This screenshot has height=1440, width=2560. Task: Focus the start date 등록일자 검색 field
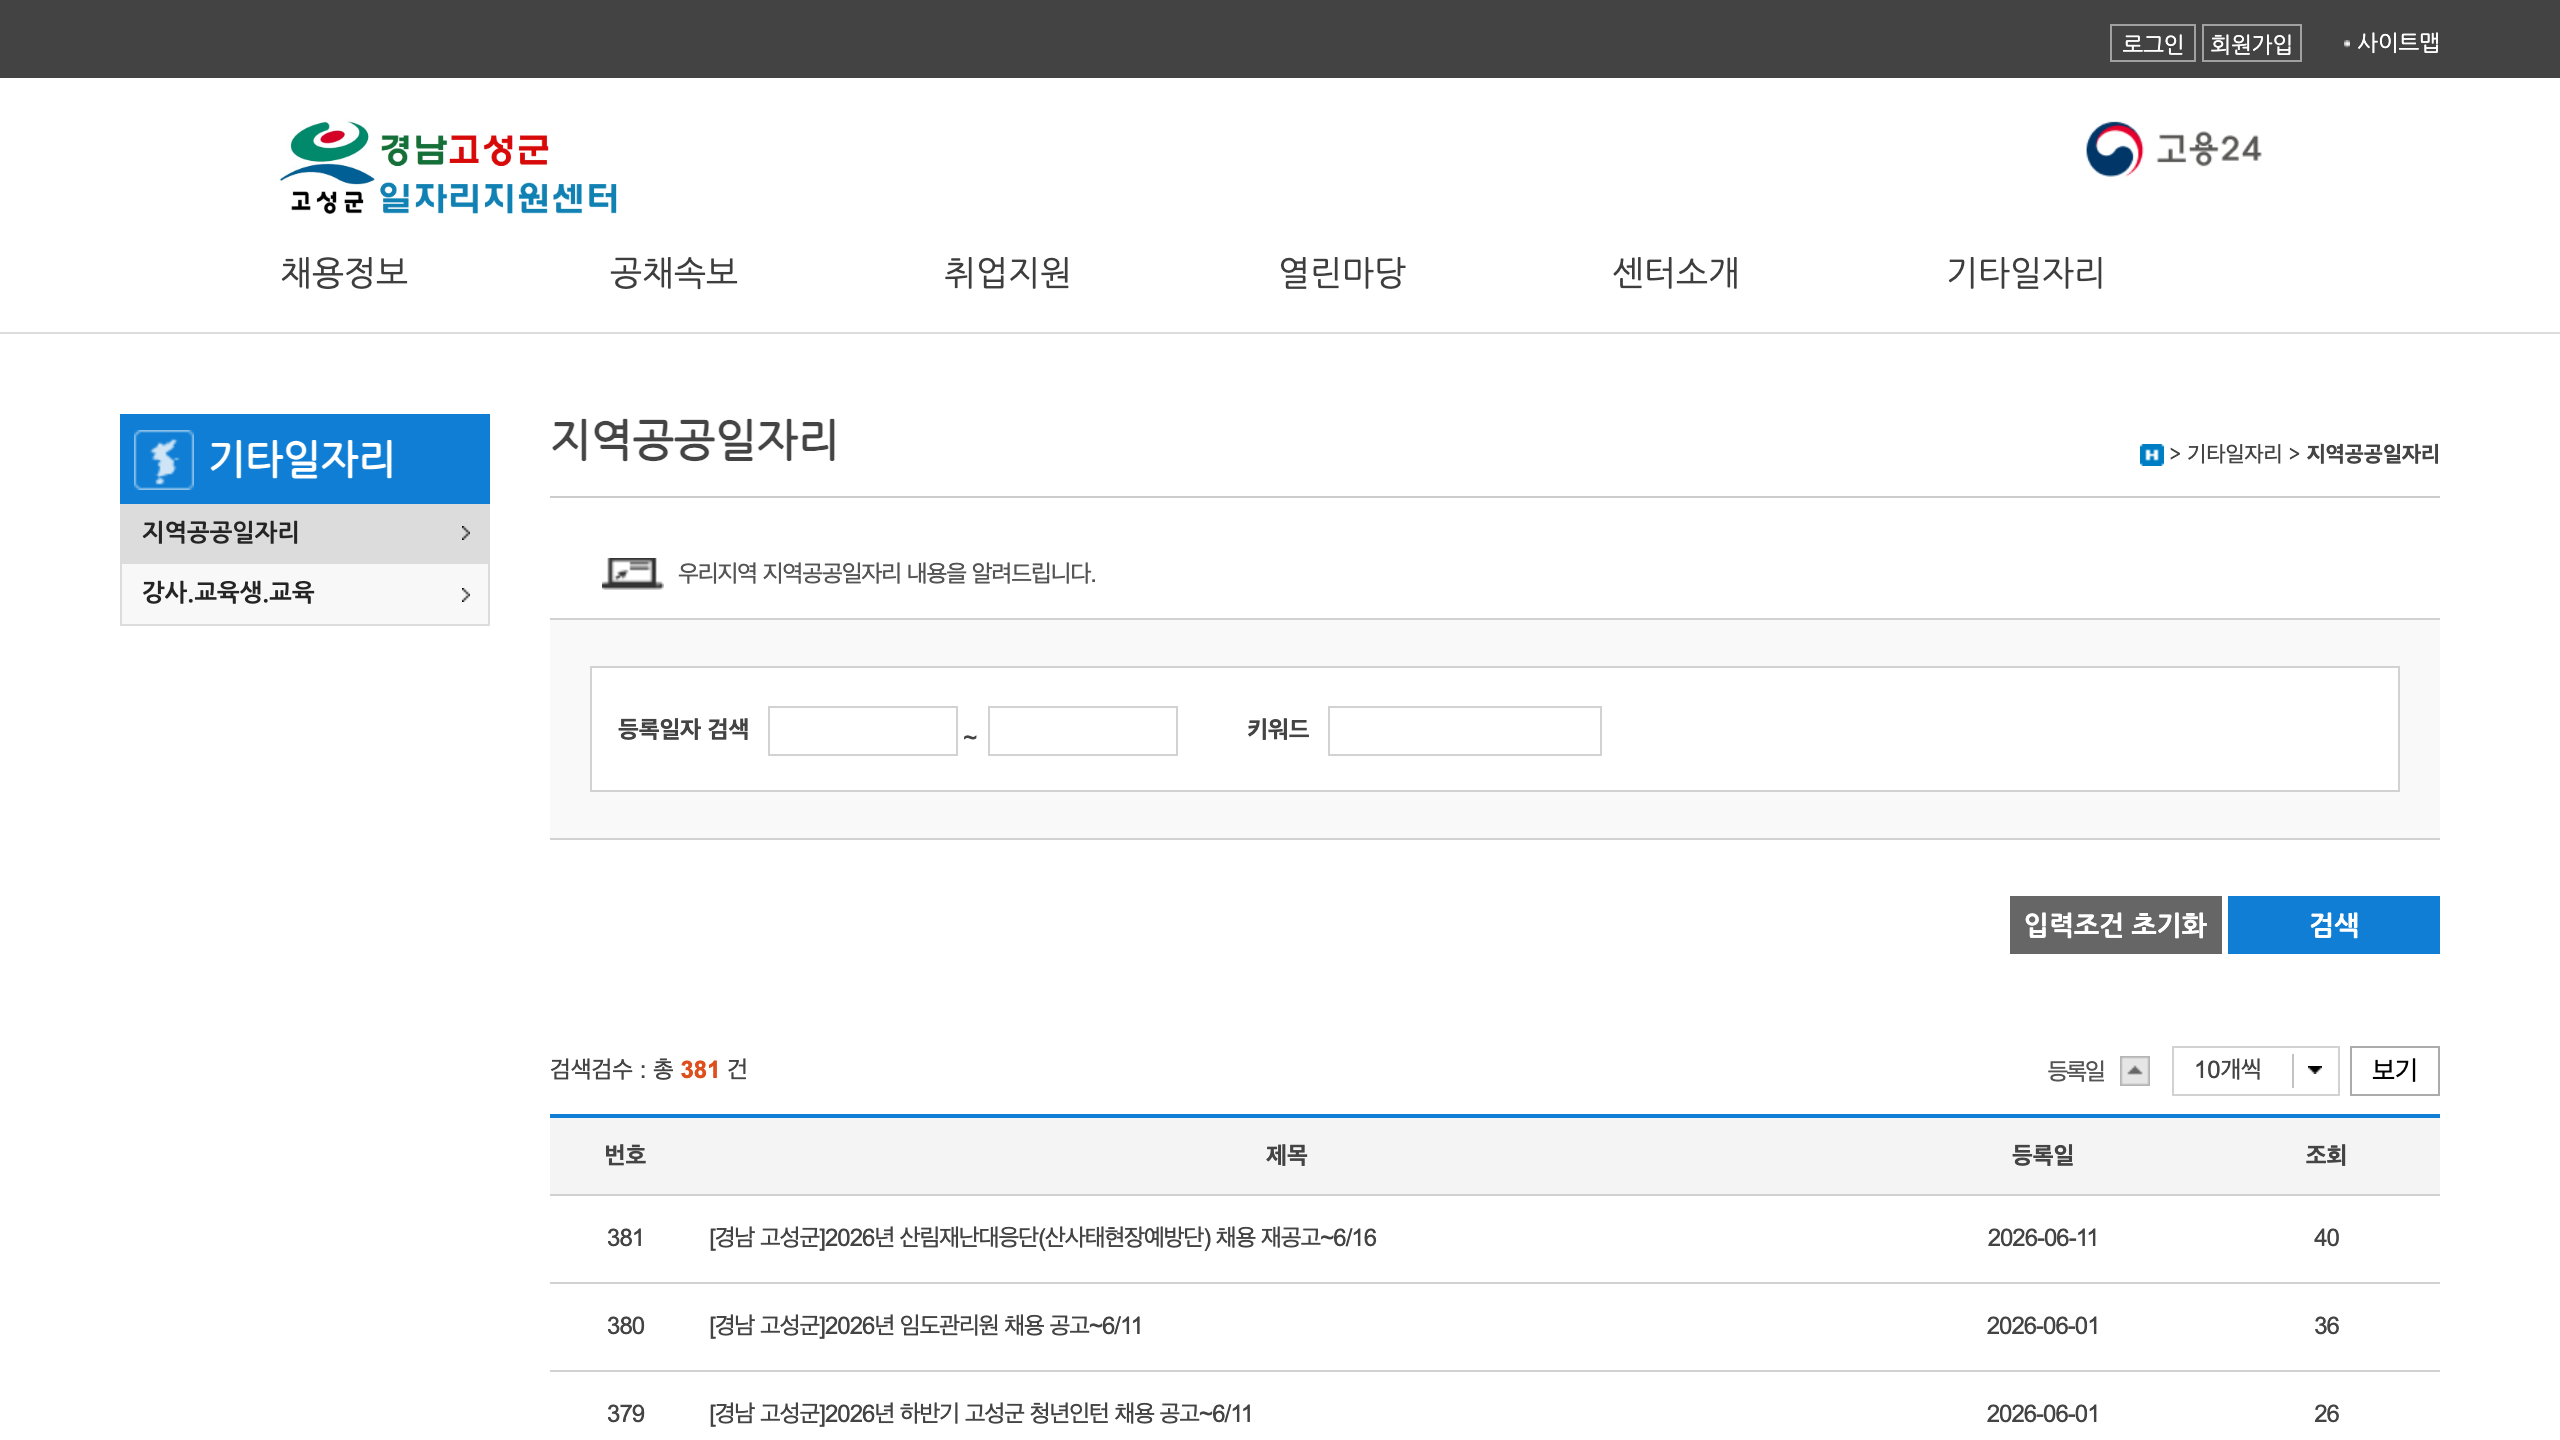coord(862,731)
